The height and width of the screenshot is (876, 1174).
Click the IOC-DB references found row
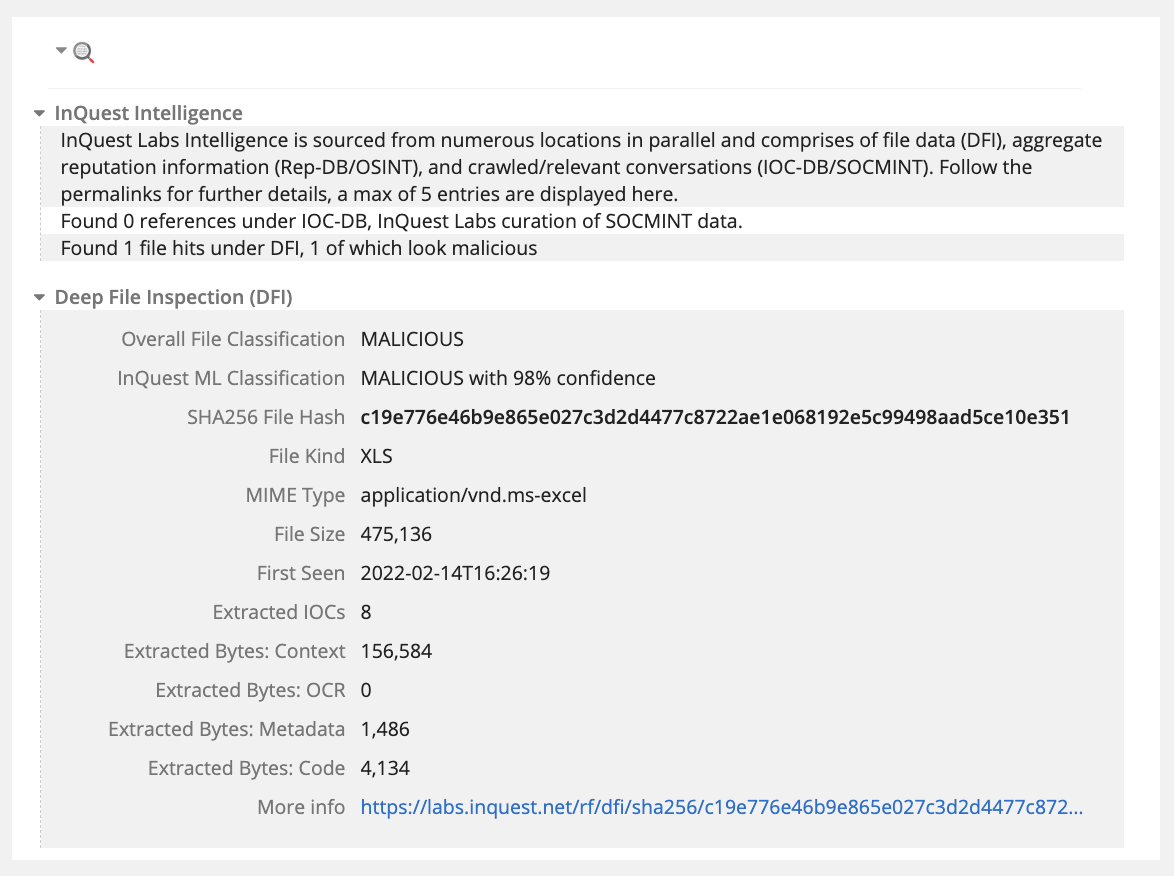coord(401,221)
